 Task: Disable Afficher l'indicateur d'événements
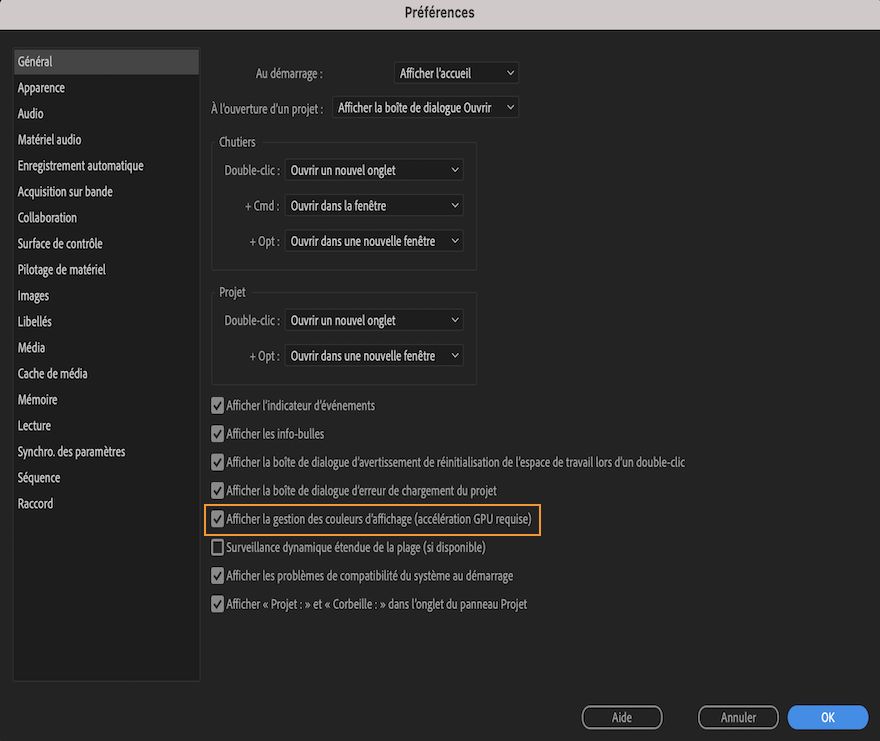pyautogui.click(x=217, y=405)
